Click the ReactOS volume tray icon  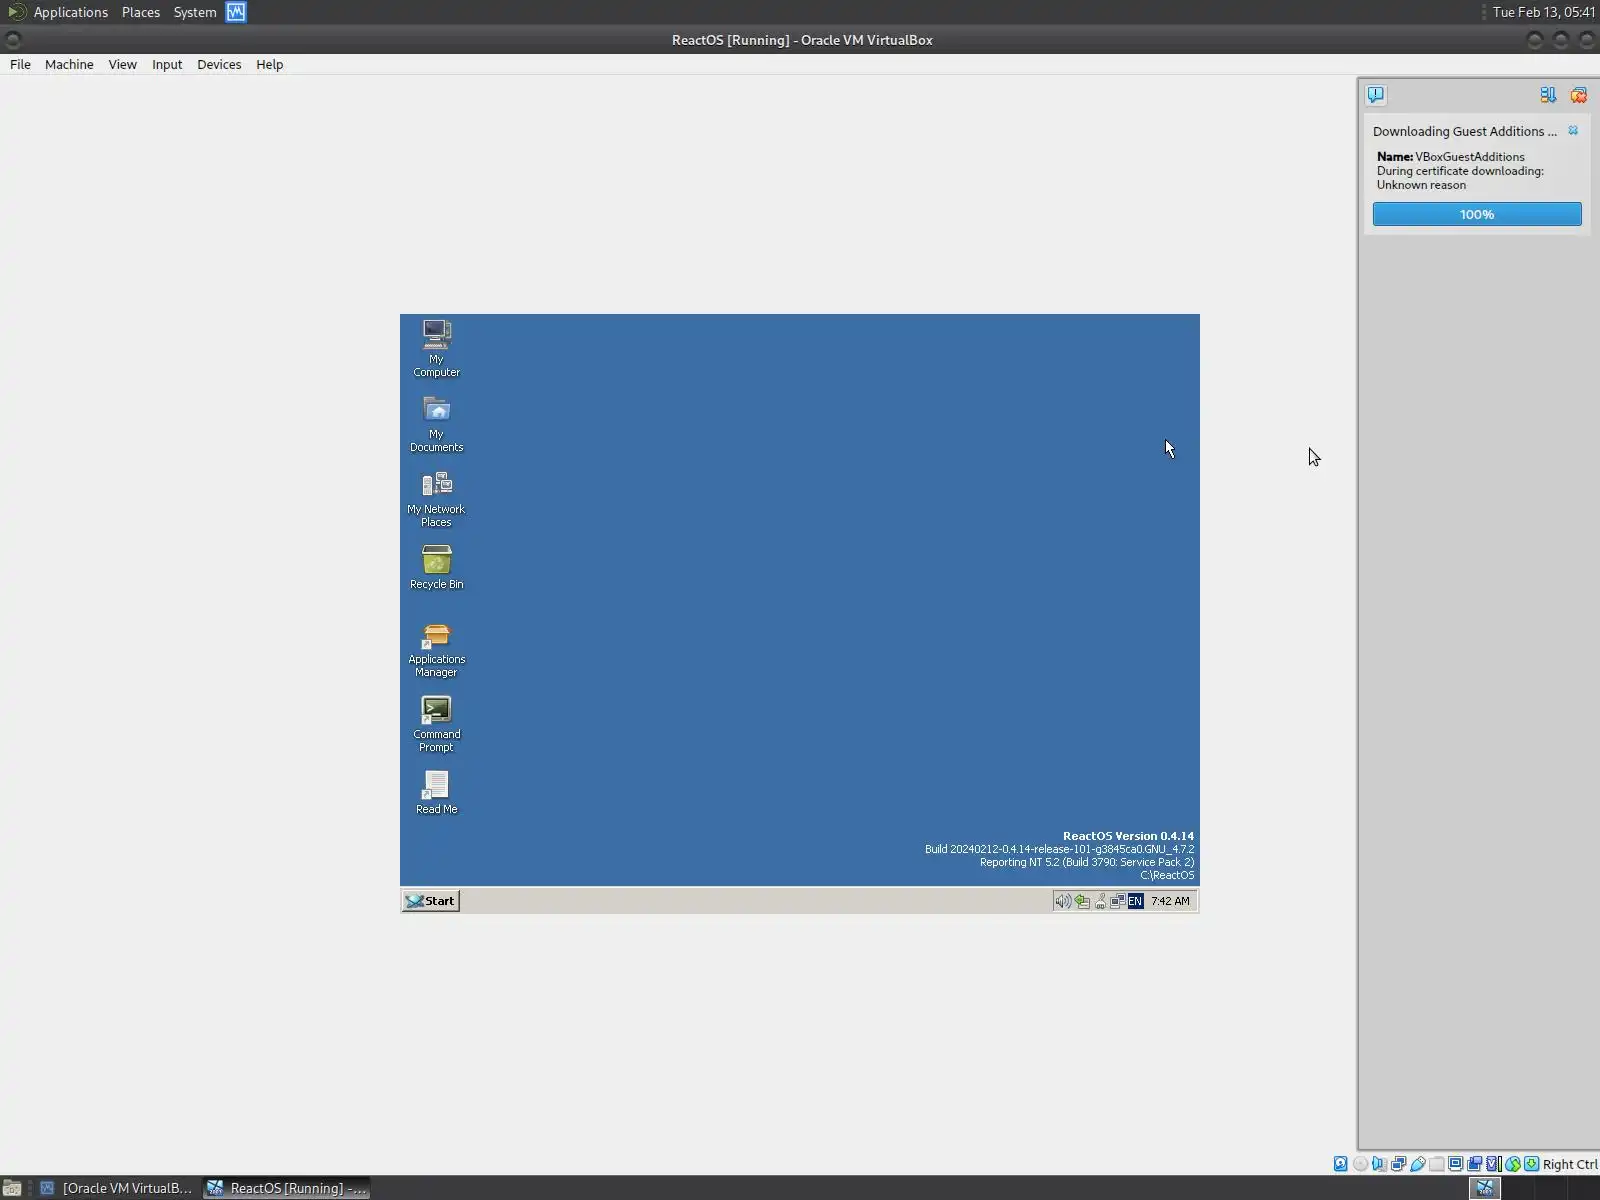click(1062, 901)
